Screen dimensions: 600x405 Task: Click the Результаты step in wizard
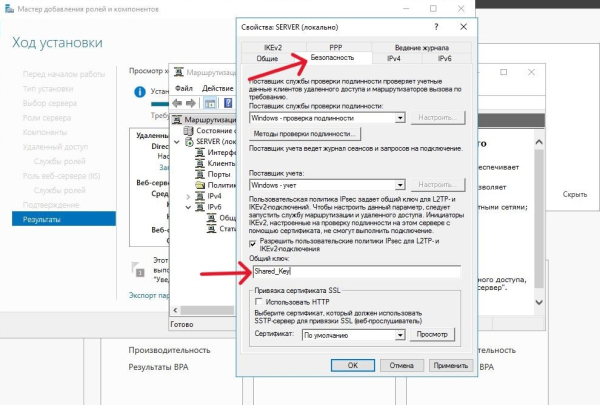[x=64, y=219]
